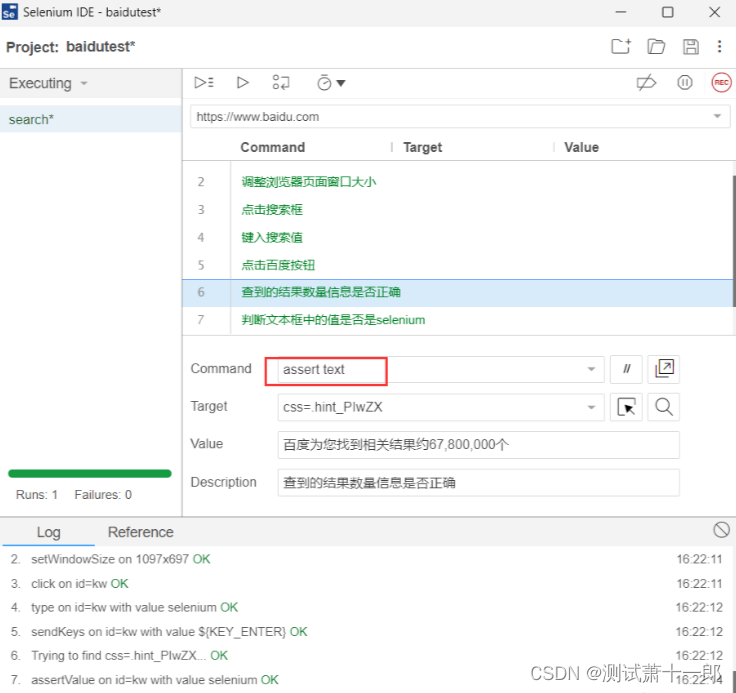
Task: Switch to the Reference tab
Action: point(140,532)
